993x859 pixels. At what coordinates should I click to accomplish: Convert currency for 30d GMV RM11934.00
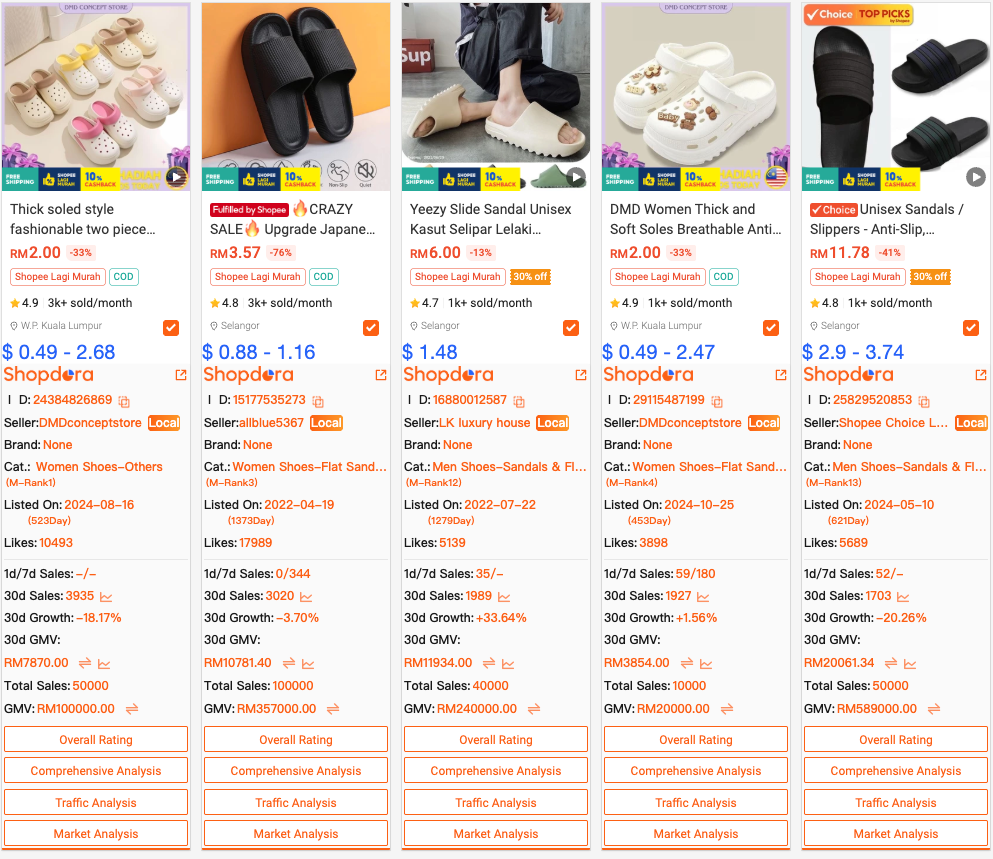pos(488,663)
